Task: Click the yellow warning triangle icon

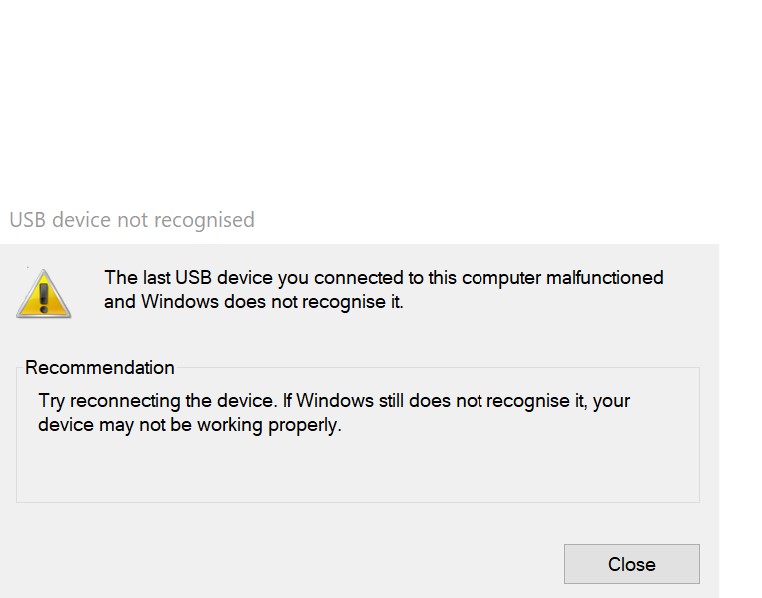Action: pyautogui.click(x=43, y=294)
